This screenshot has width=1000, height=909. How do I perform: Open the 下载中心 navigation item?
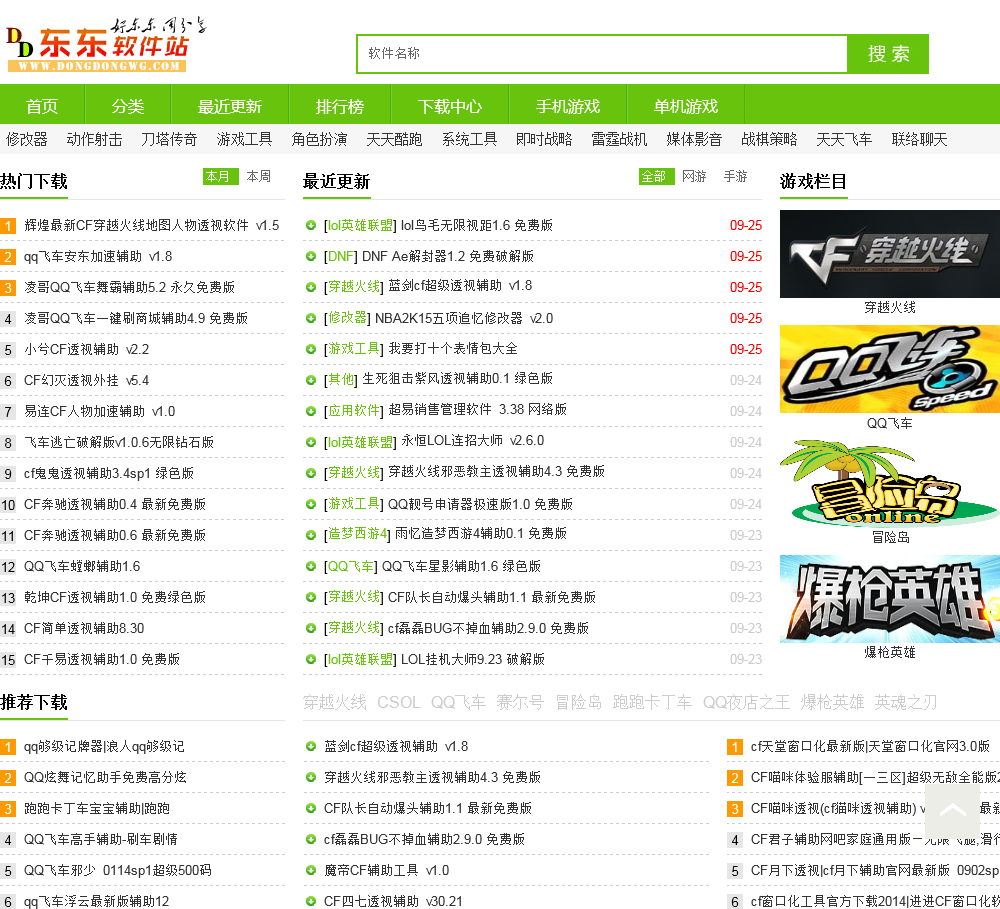tap(450, 106)
